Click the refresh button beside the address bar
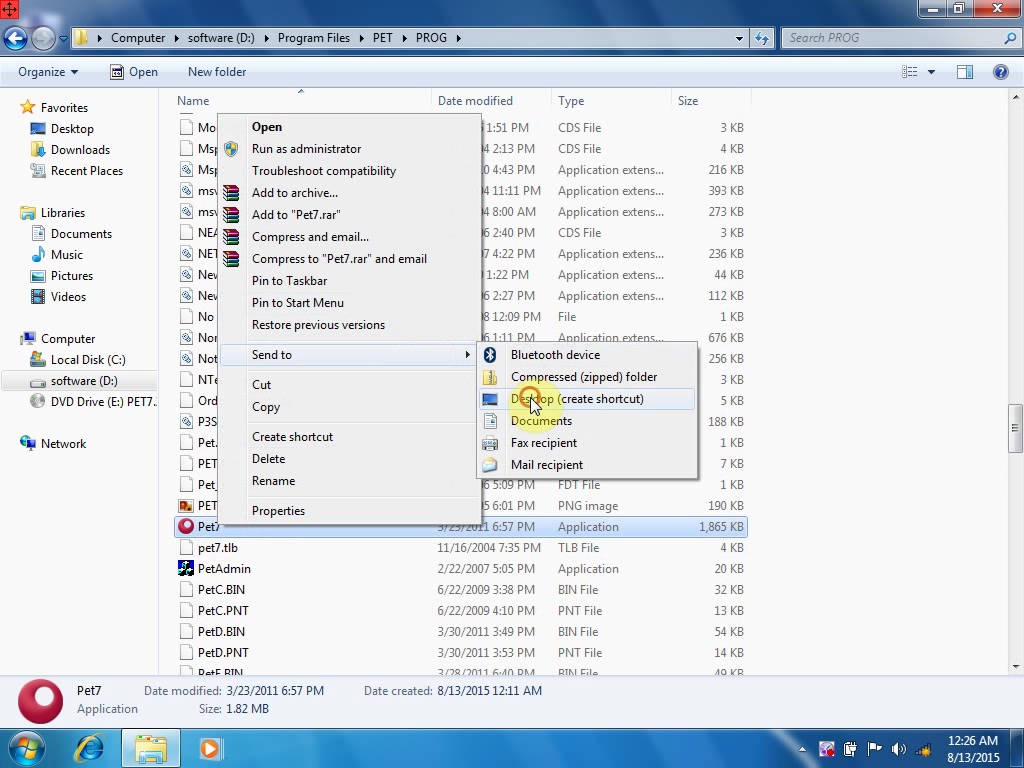Image resolution: width=1024 pixels, height=768 pixels. (x=762, y=38)
